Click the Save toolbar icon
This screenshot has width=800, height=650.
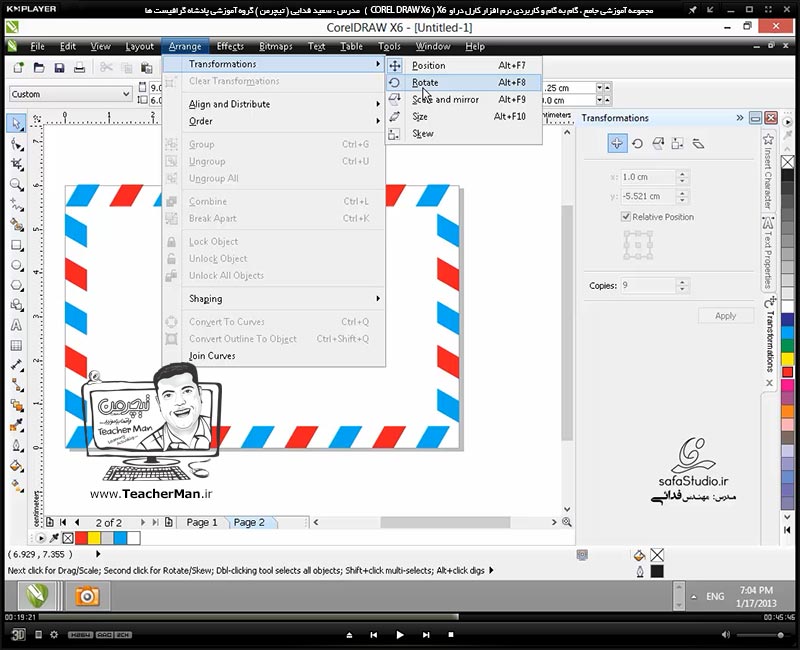point(59,67)
